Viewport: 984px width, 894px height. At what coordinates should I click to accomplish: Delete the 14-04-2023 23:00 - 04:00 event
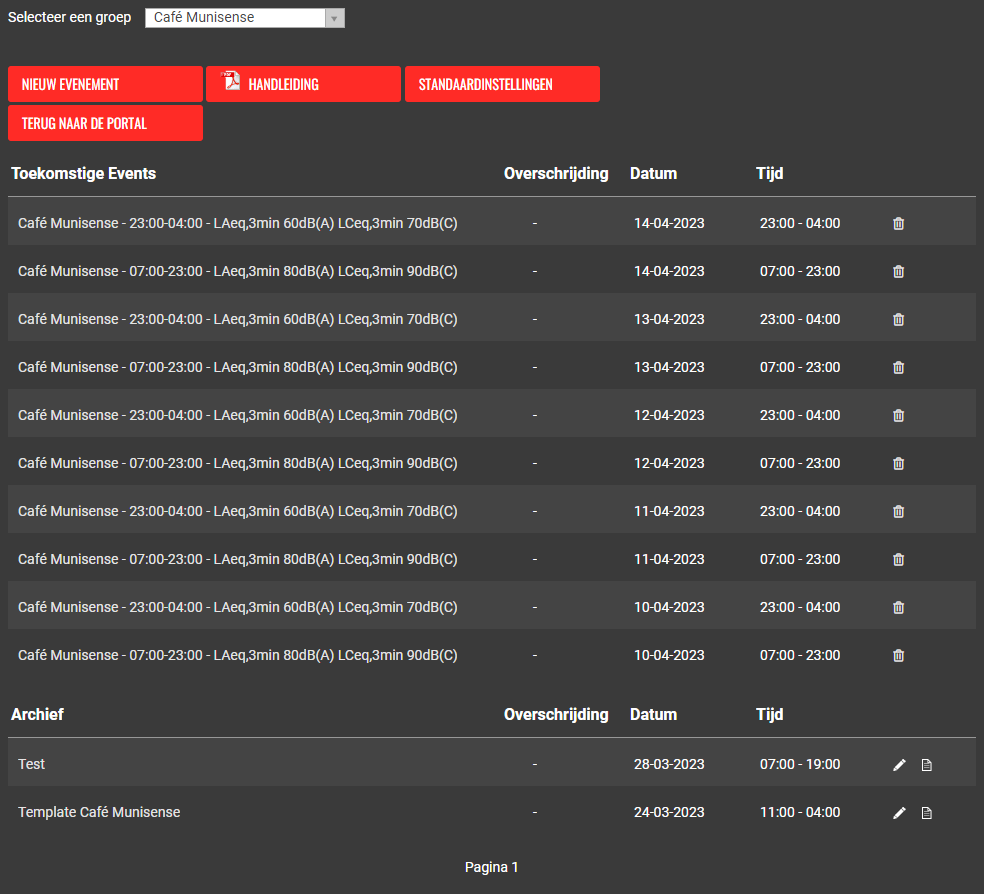898,223
